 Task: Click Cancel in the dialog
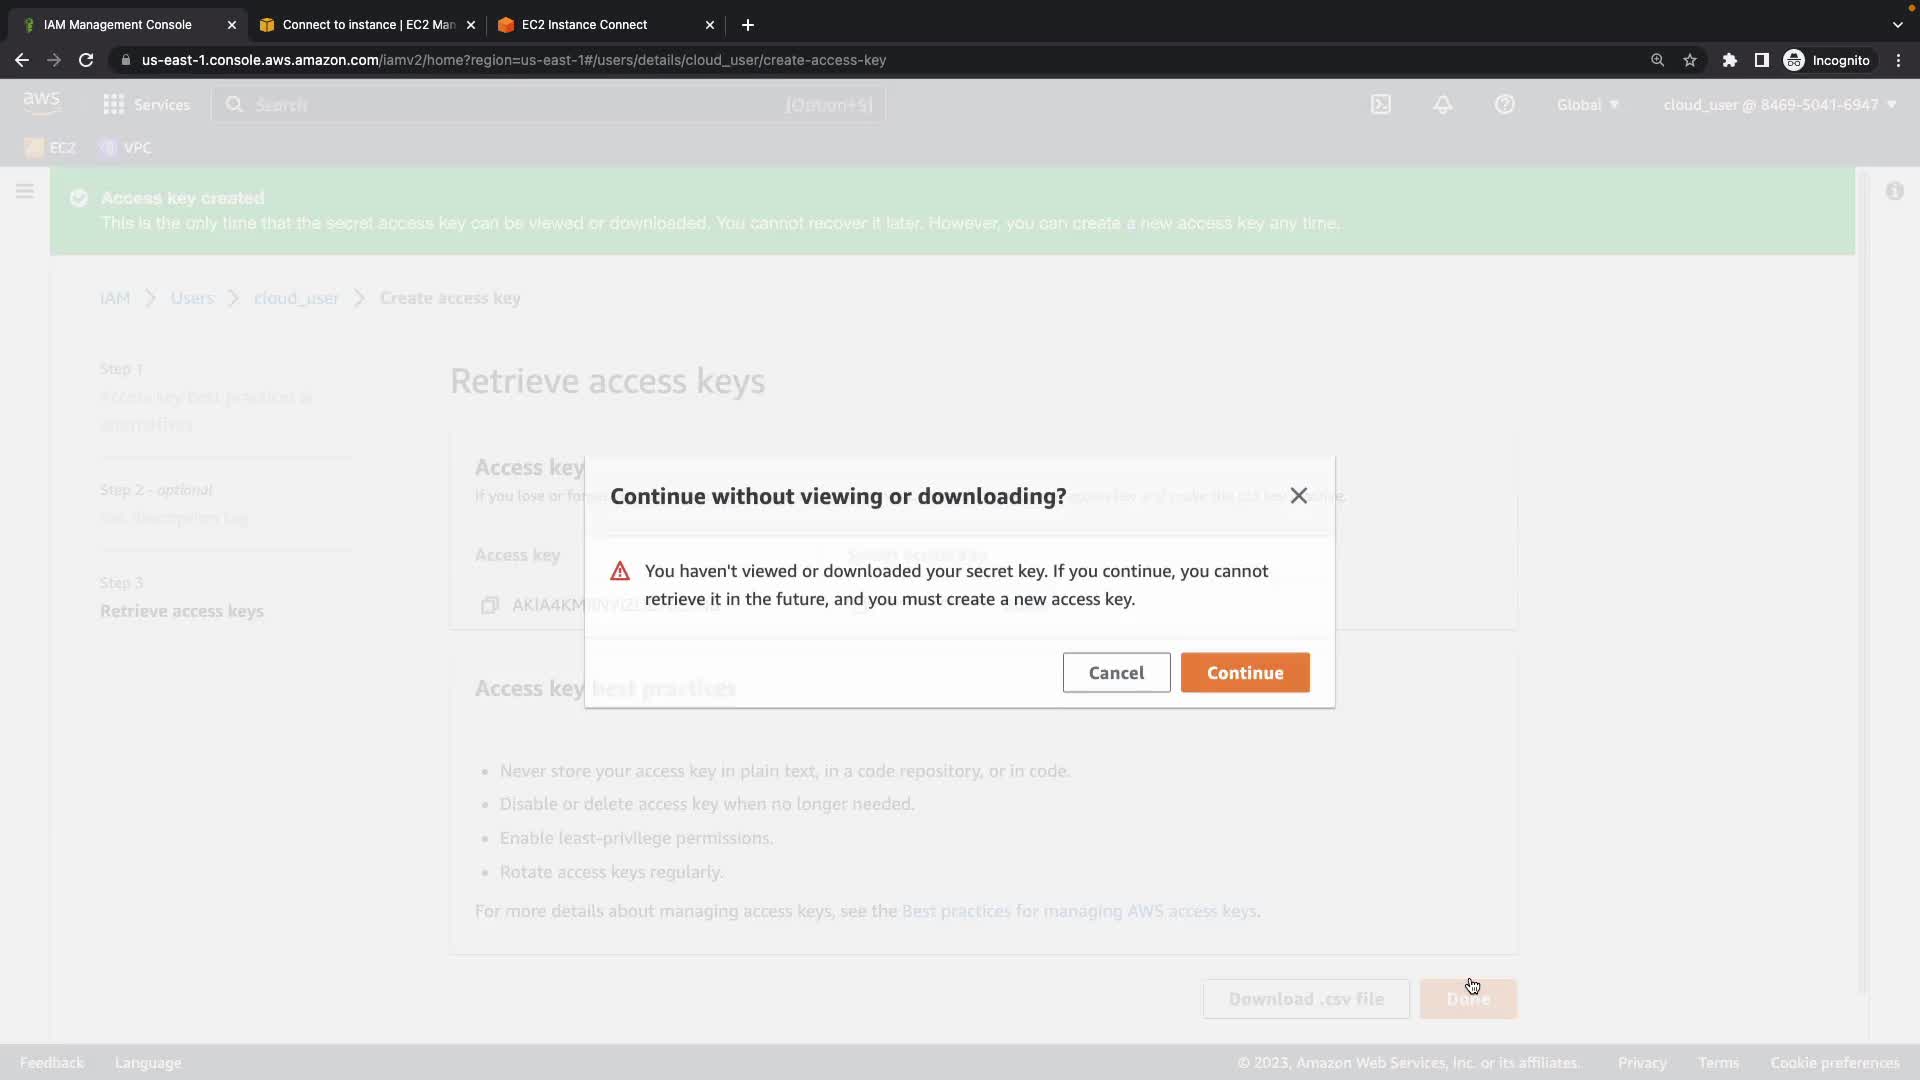pos(1116,673)
